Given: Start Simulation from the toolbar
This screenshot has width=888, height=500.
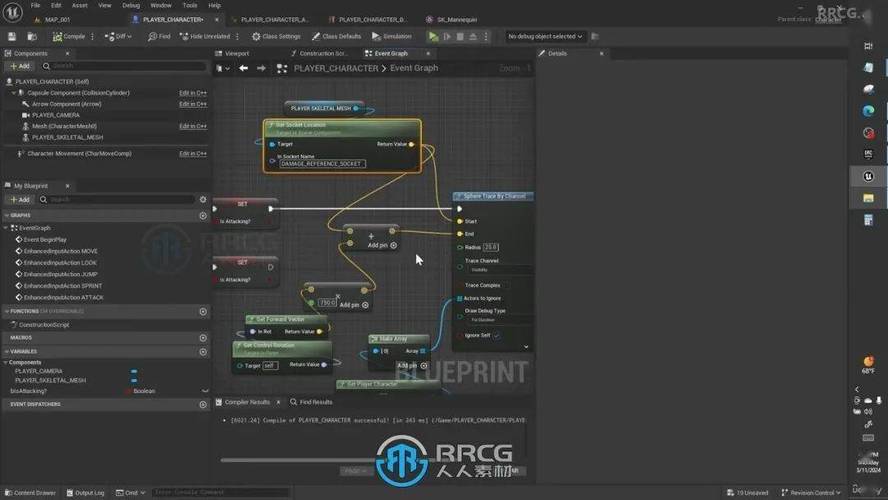Looking at the screenshot, I should [x=392, y=36].
